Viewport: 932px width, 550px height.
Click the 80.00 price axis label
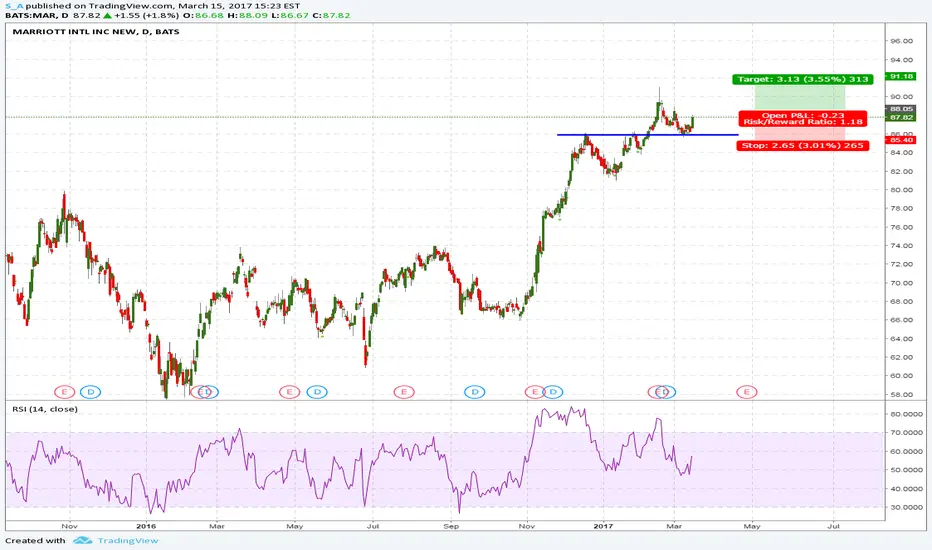click(x=902, y=190)
